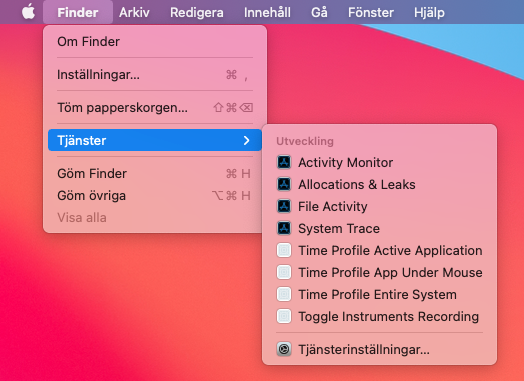524x381 pixels.
Task: Click the Activity Monitor Instruments icon
Action: 284,162
